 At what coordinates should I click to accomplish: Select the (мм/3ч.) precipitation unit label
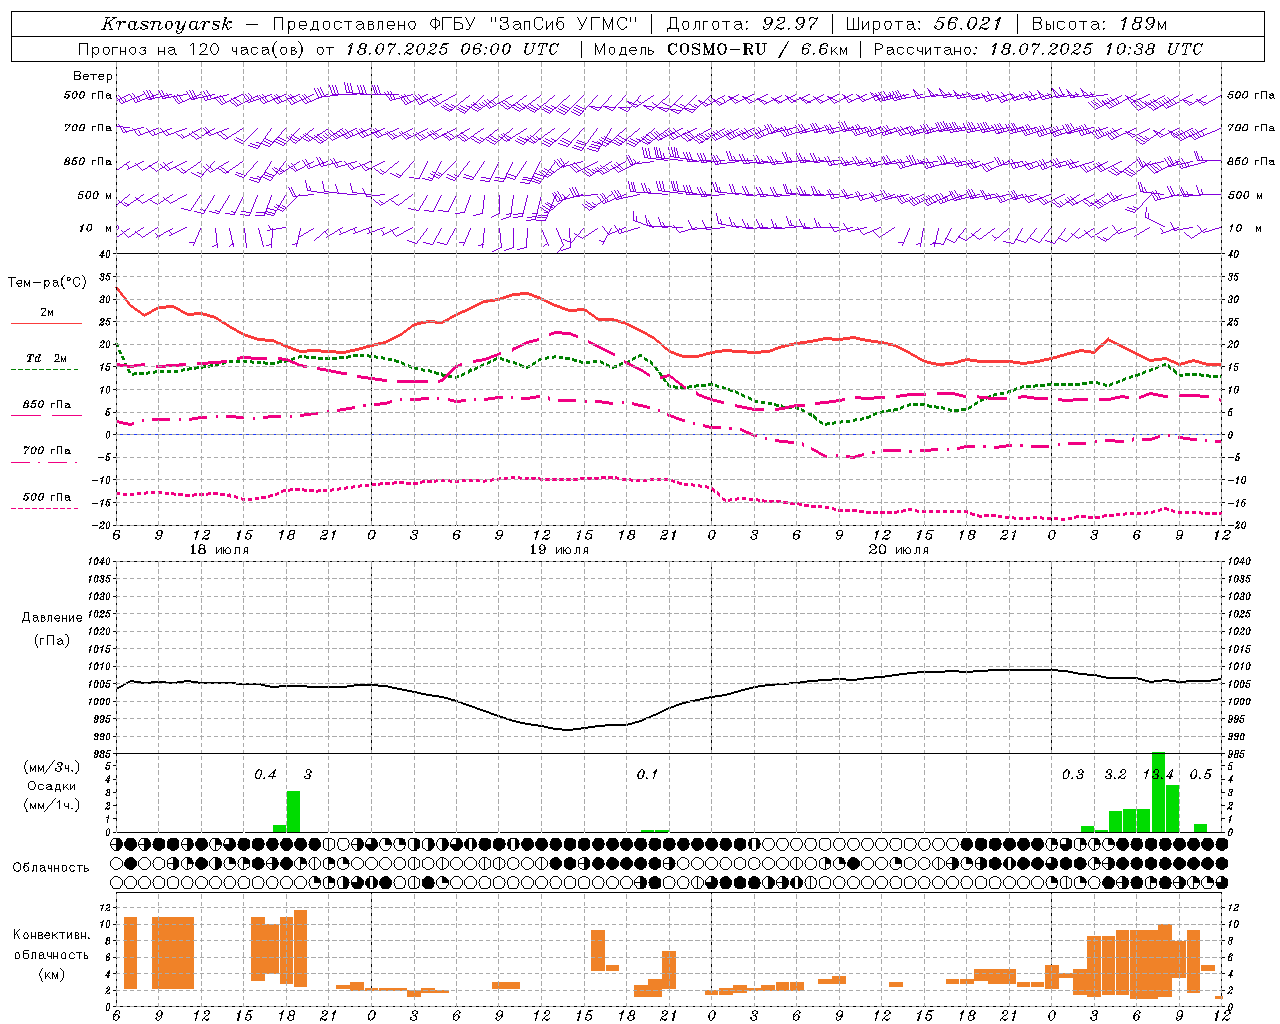tap(51, 767)
